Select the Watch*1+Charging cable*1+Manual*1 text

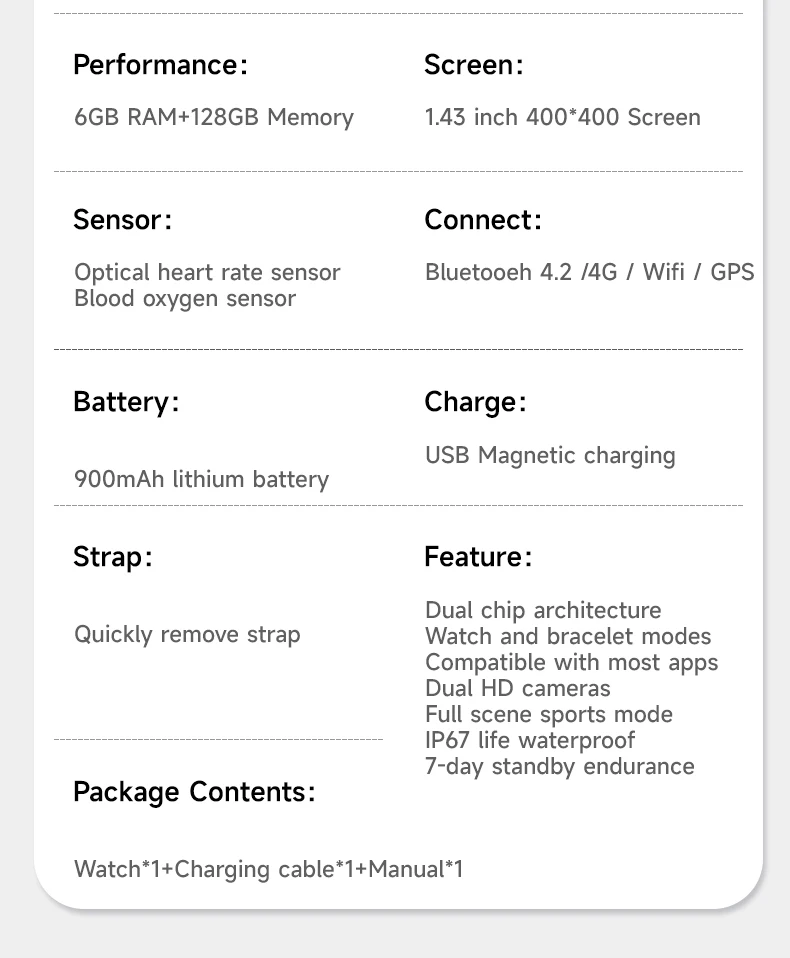(268, 869)
